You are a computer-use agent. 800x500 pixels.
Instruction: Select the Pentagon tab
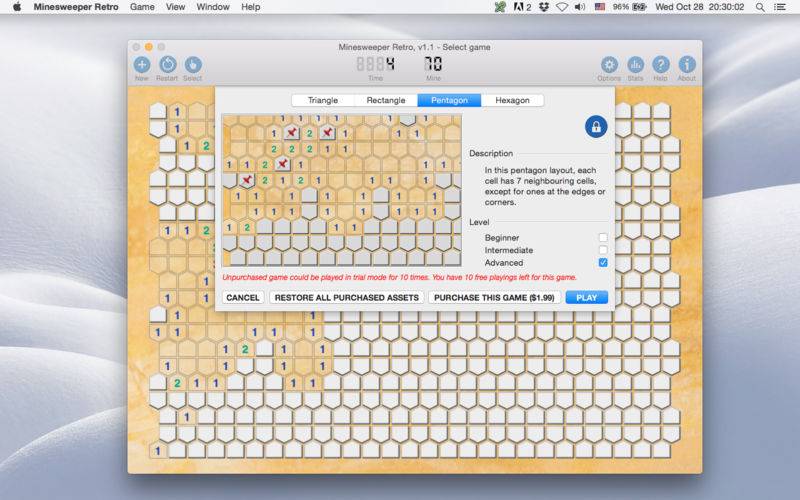click(449, 101)
